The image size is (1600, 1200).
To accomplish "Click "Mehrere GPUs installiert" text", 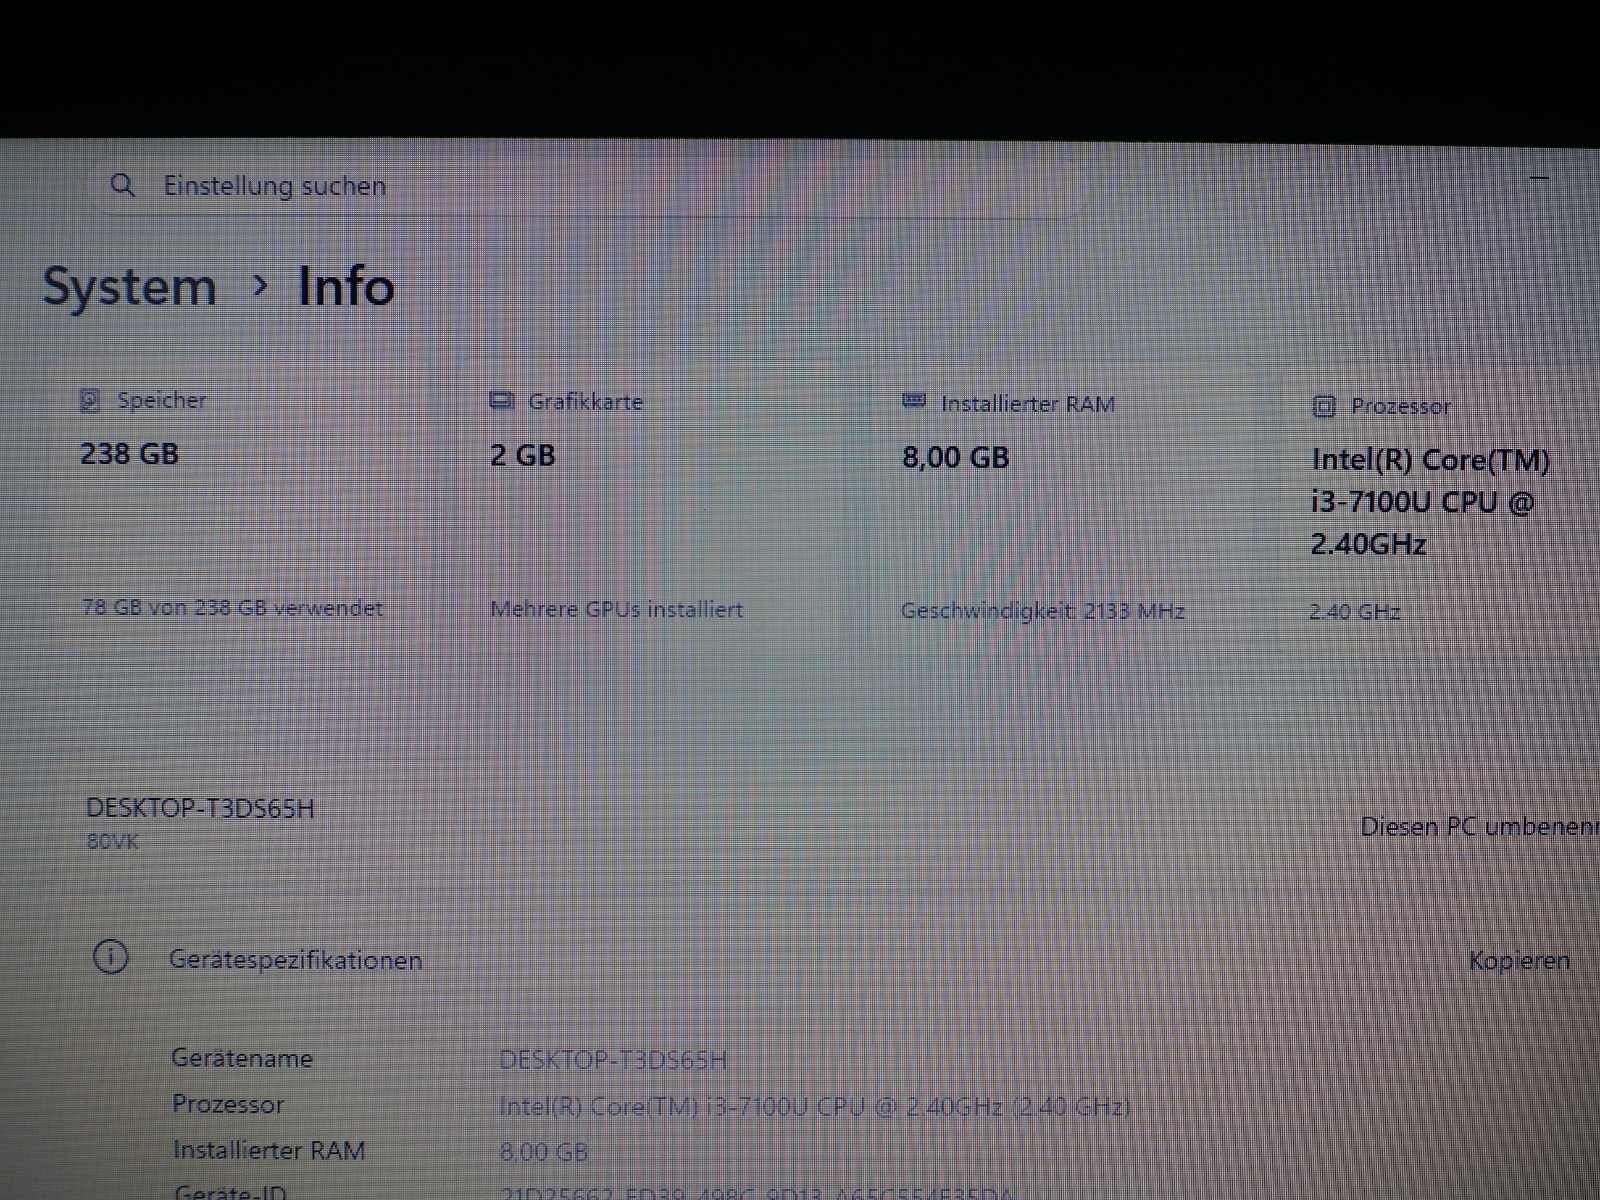I will pyautogui.click(x=617, y=609).
